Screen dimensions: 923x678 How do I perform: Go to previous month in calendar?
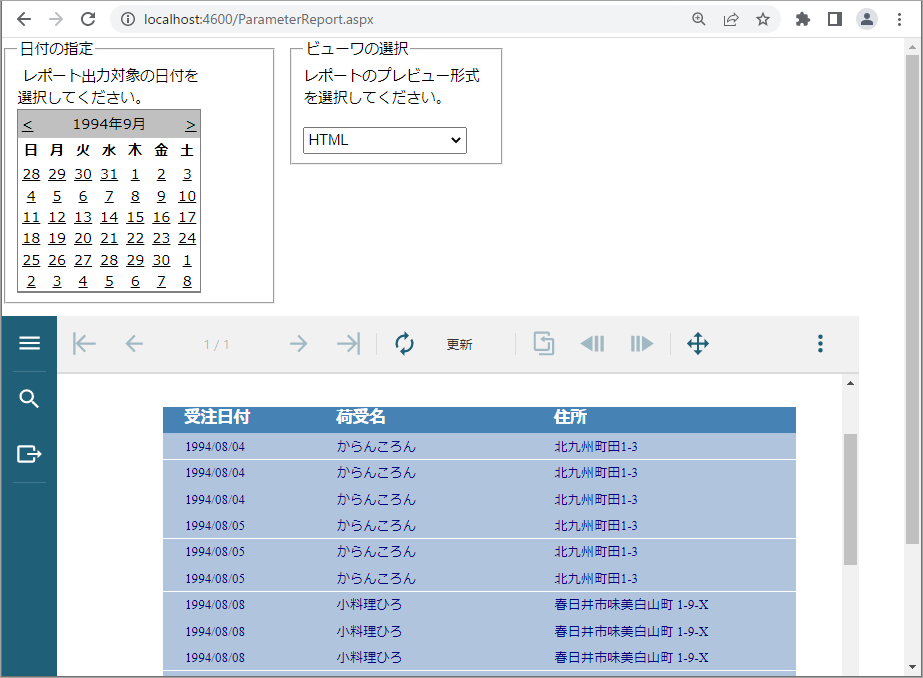point(28,125)
